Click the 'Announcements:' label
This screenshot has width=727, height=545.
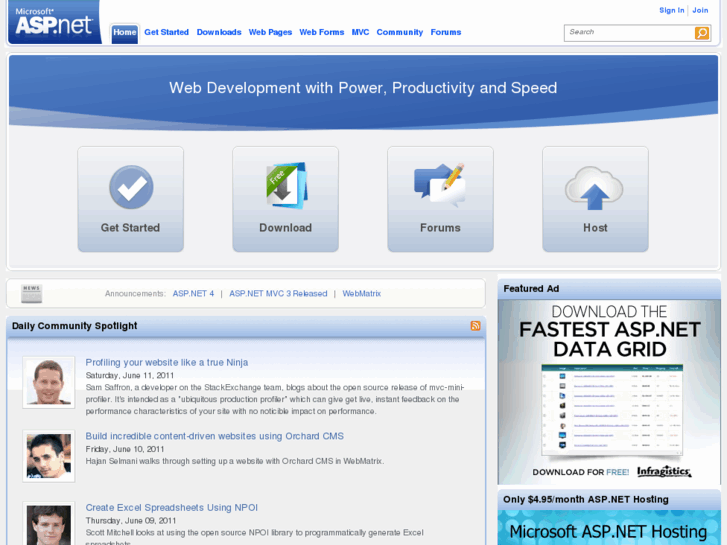[135, 294]
